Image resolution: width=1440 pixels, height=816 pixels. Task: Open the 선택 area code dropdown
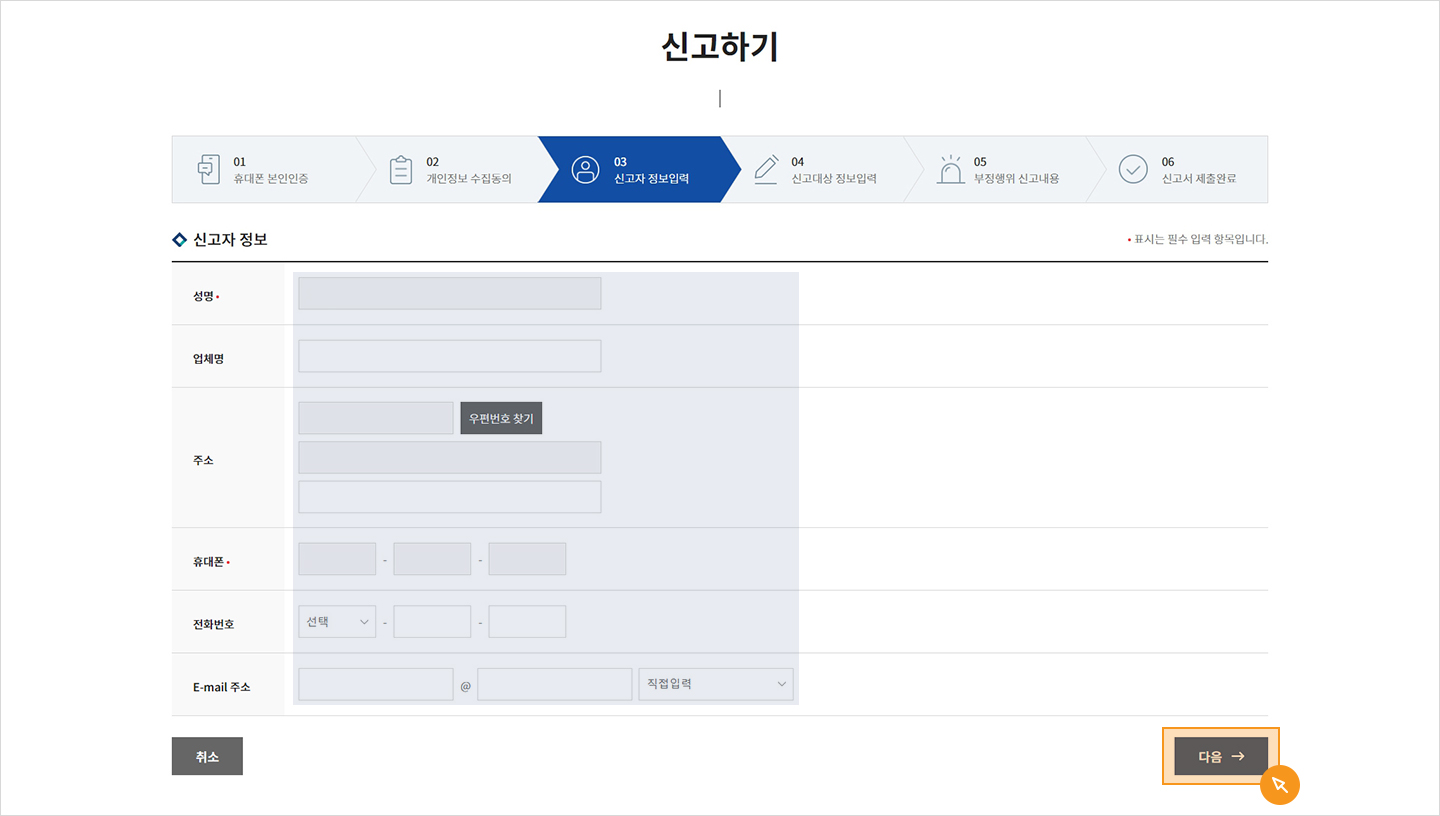click(x=337, y=621)
